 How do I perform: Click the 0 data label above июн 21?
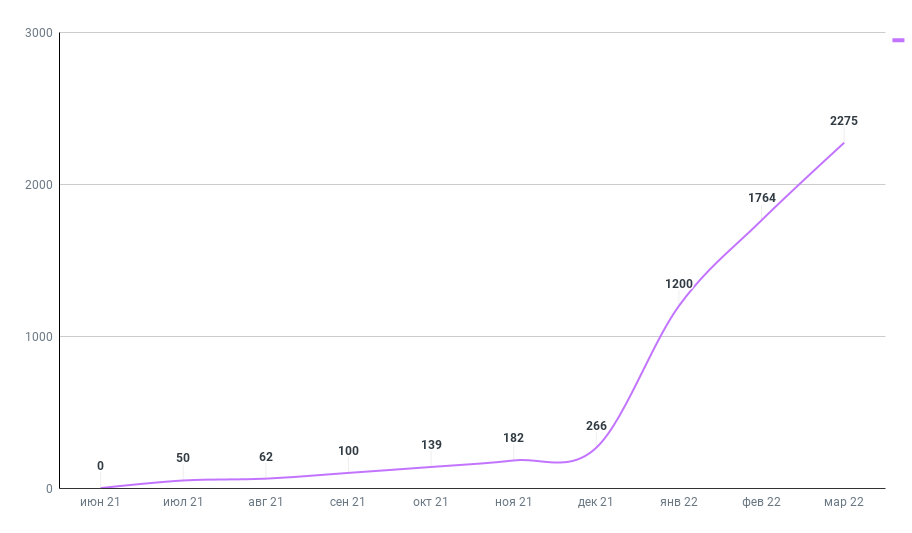coord(101,466)
